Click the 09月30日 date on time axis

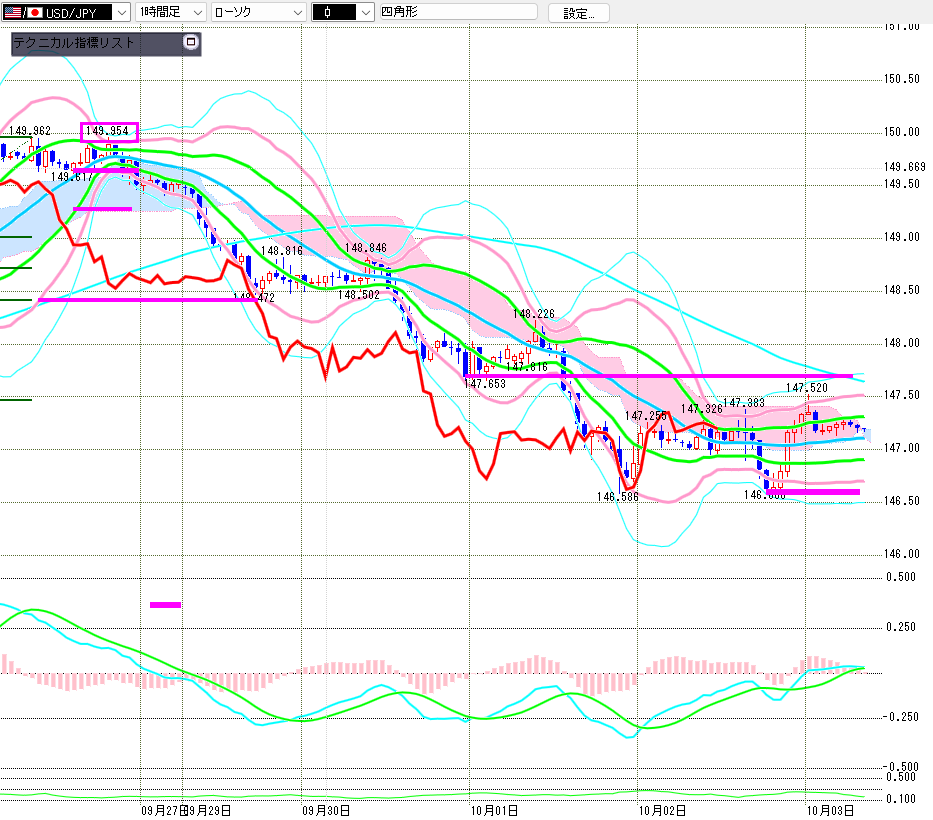[x=326, y=810]
